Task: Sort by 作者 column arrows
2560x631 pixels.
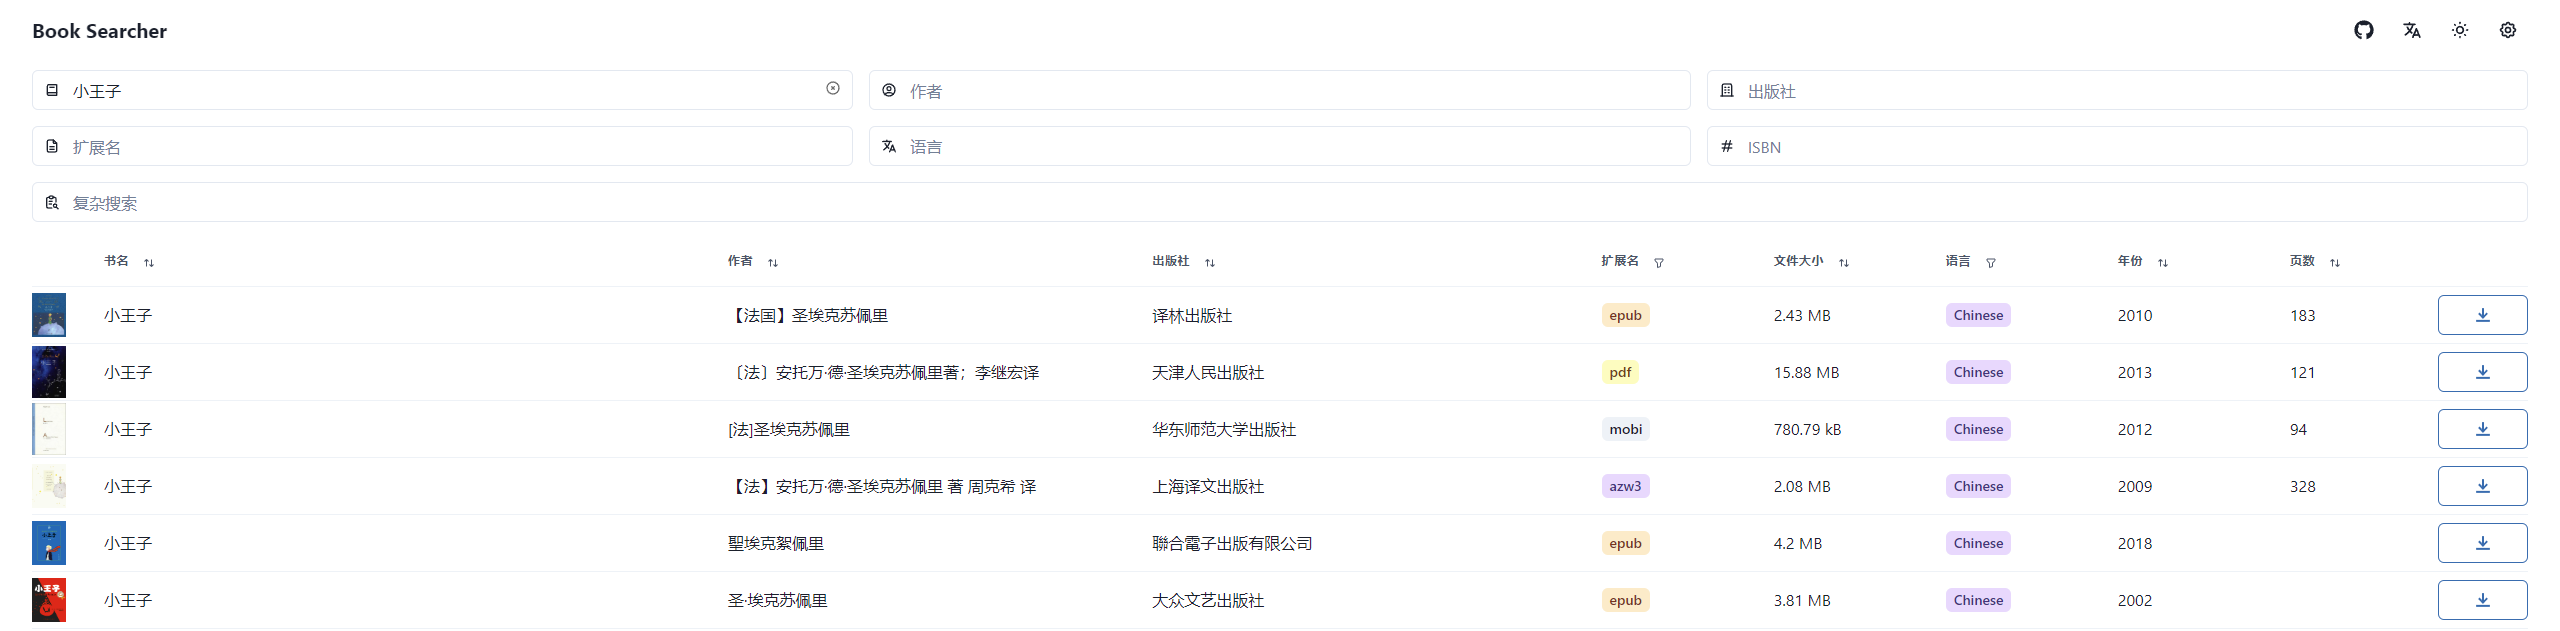Action: 772,263
